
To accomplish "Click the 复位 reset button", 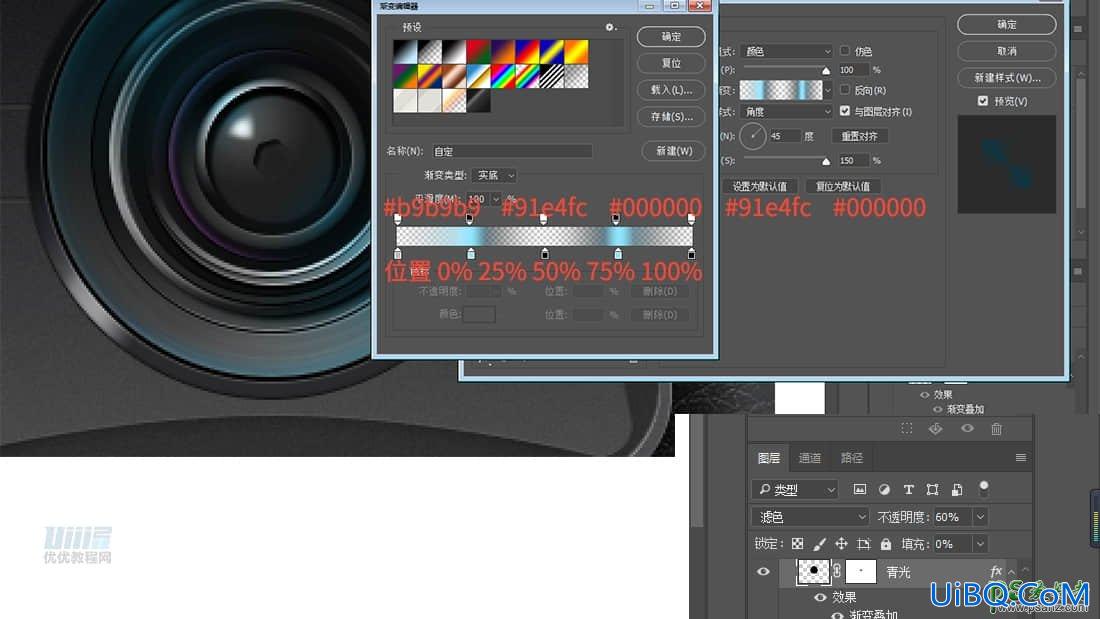I will (x=671, y=63).
